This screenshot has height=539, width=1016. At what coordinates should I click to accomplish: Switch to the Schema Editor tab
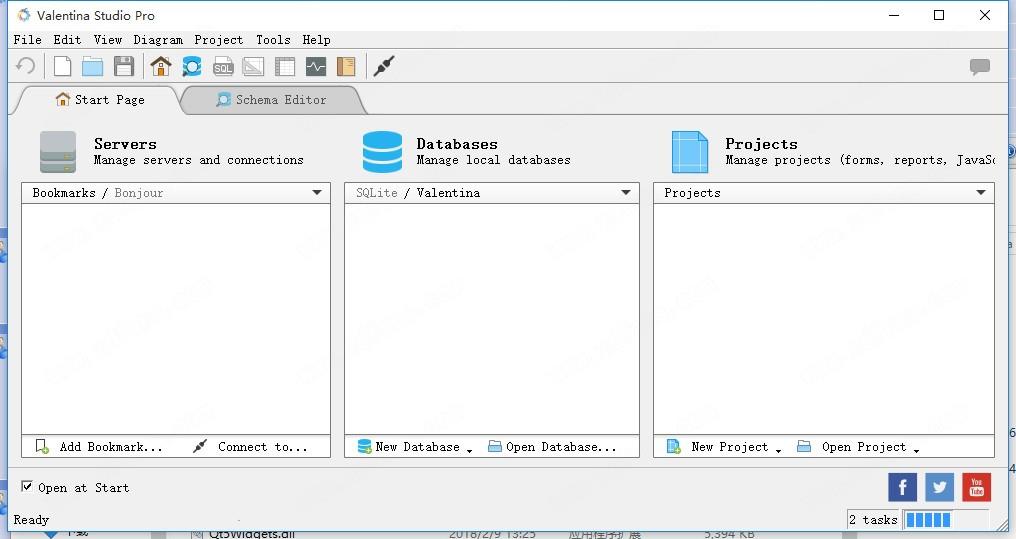point(272,100)
